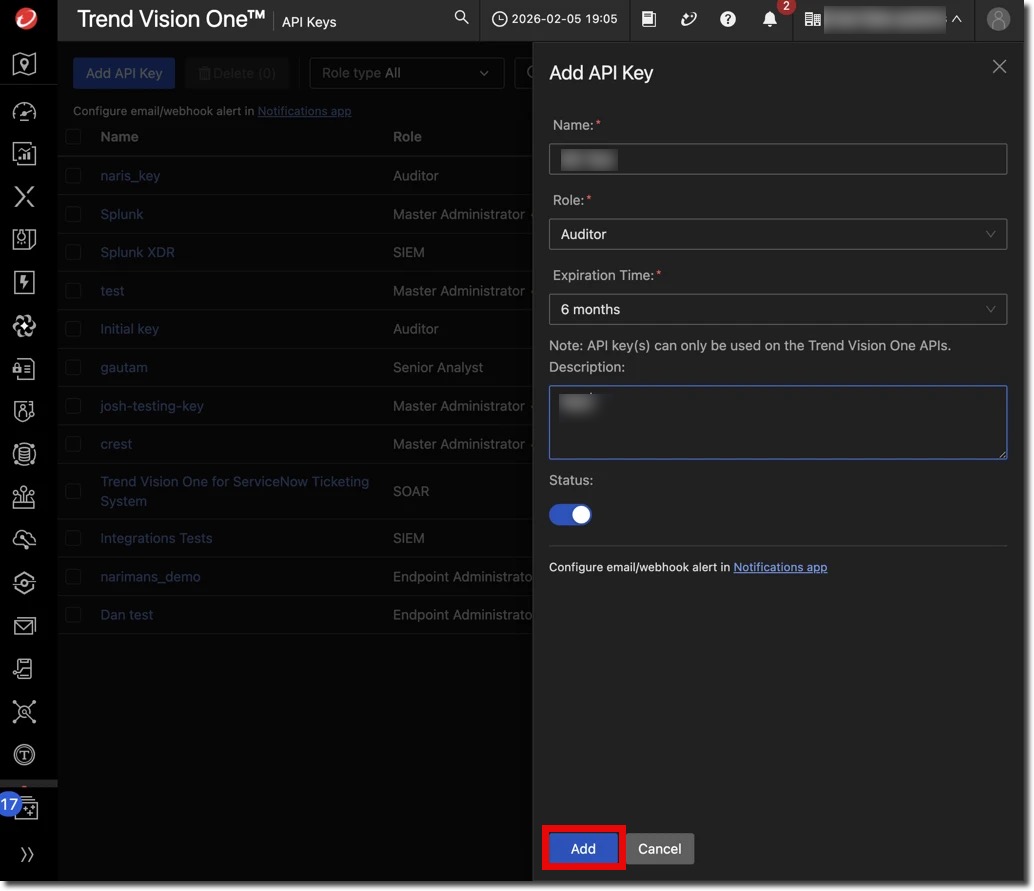Click the Senior Analyst role cell
This screenshot has height=891, width=1034.
click(438, 367)
